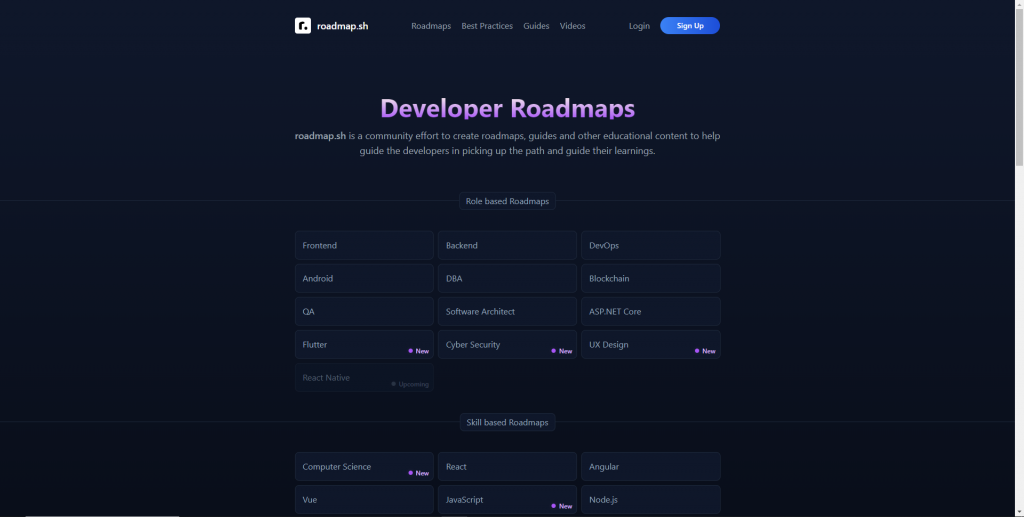The height and width of the screenshot is (517, 1024).
Task: Open the Videos nav item
Action: coord(572,26)
